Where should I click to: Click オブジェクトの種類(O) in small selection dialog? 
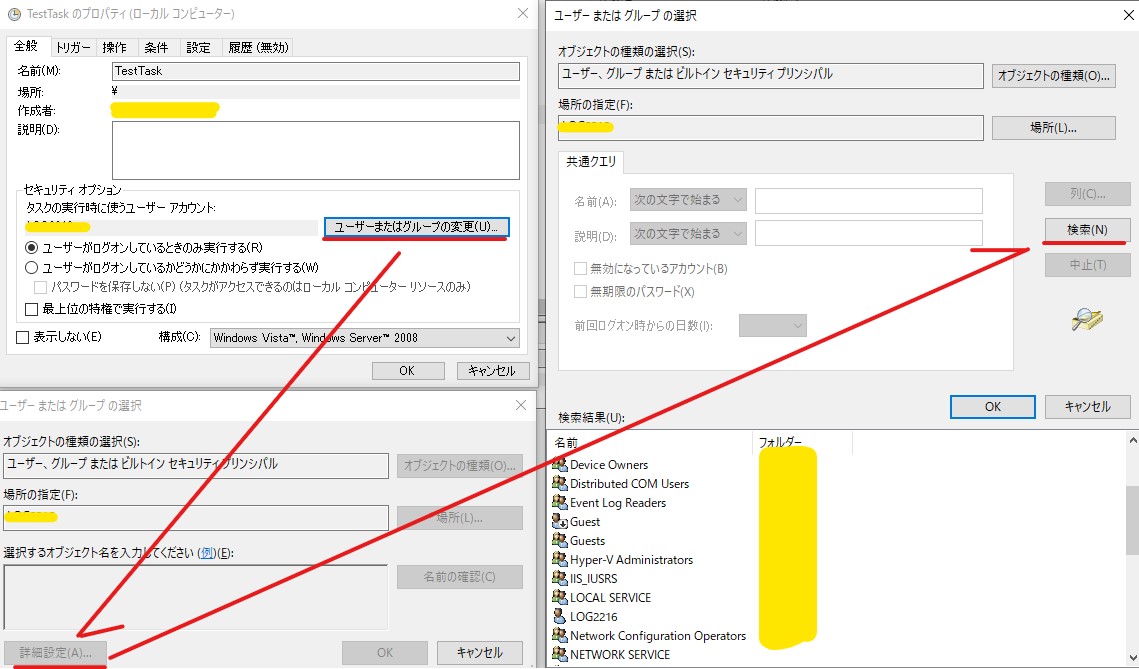tap(460, 466)
